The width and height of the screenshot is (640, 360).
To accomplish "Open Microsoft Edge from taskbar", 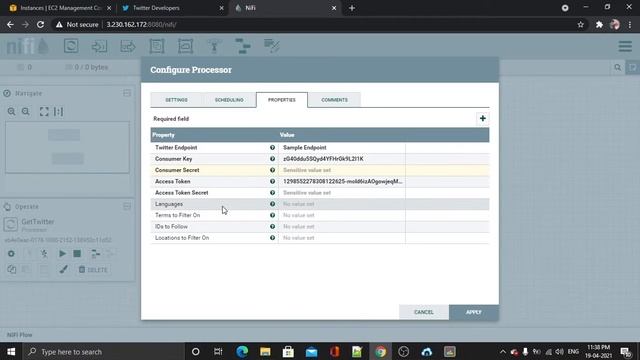I will [242, 351].
